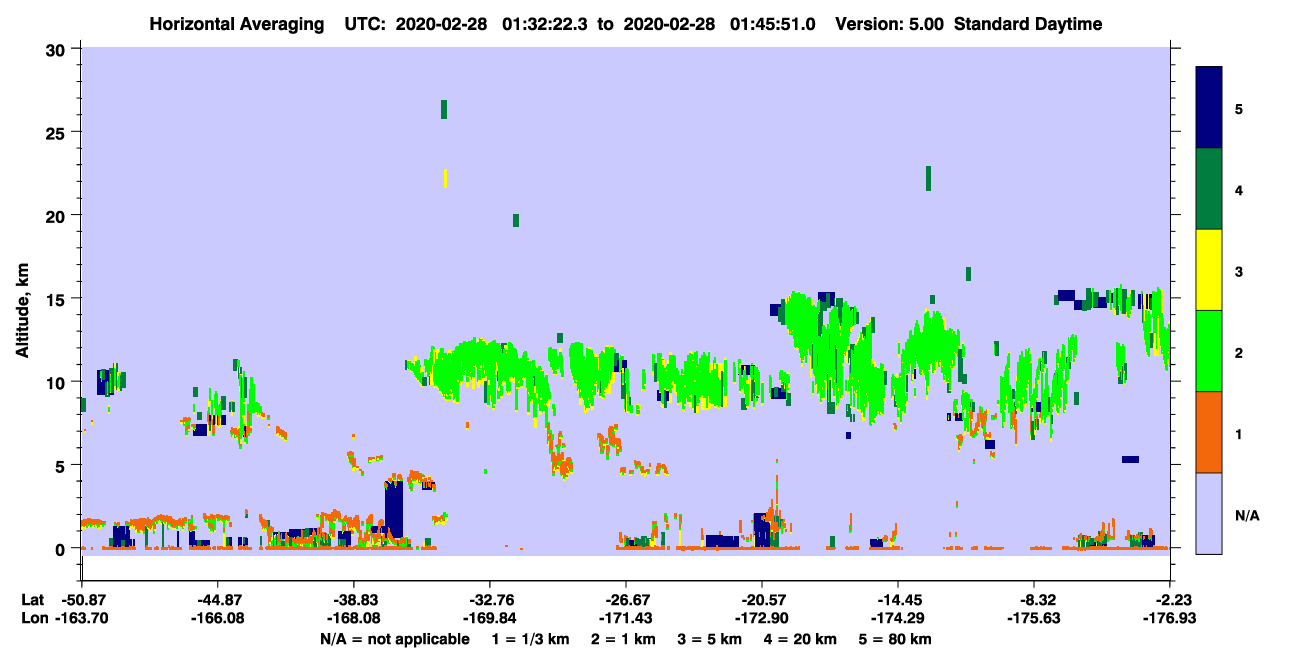
Task: Click the longitude value -171.43
Action: point(625,618)
